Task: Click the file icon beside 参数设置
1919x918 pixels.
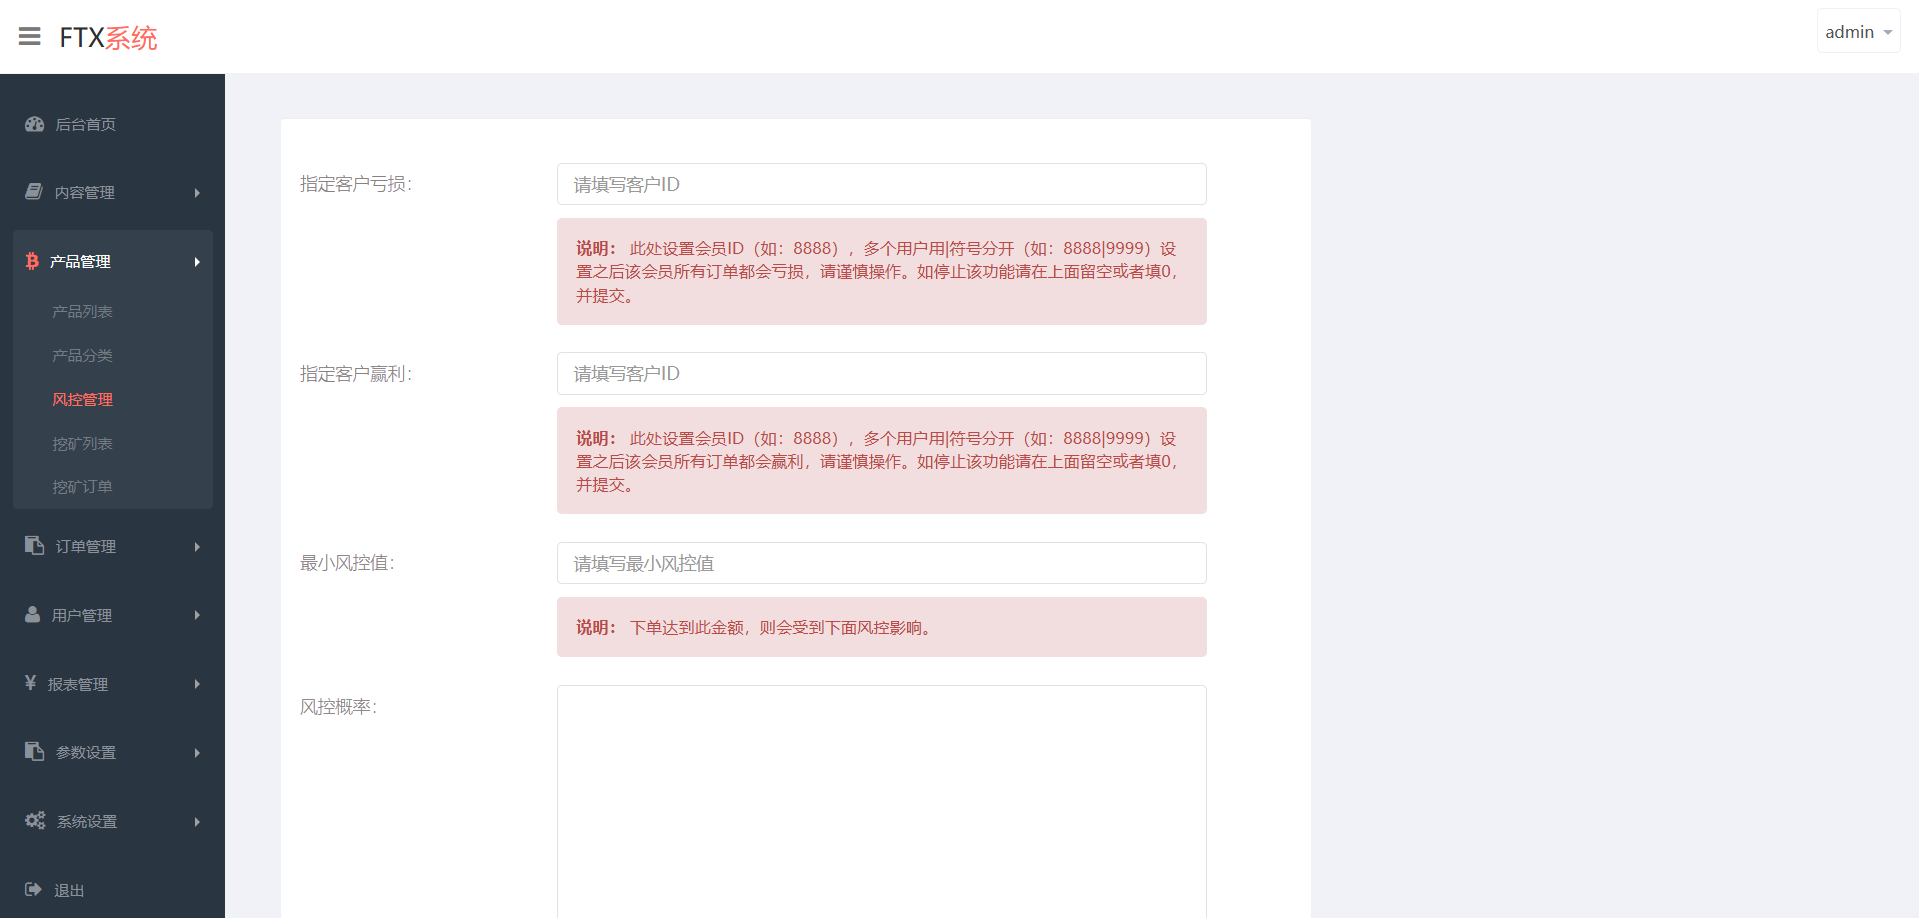Action: [x=35, y=751]
